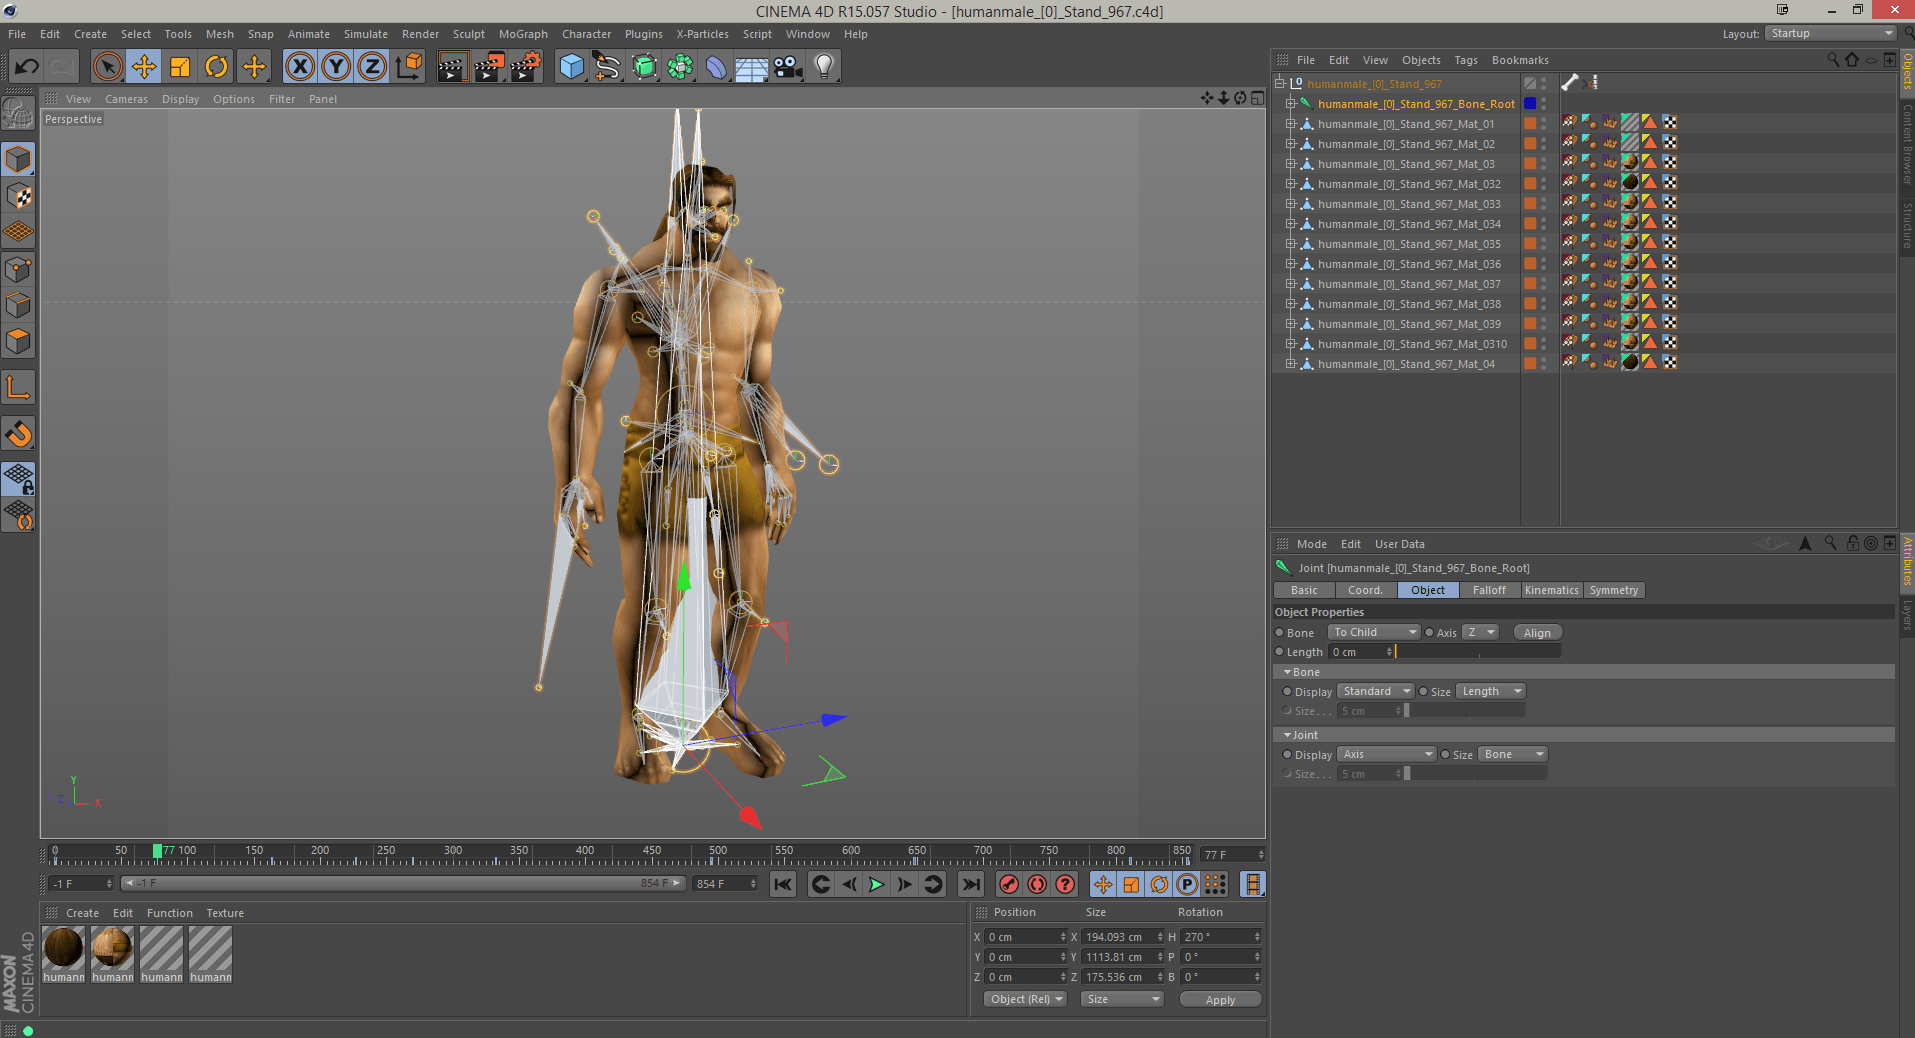Click Record Active Objects button
Viewport: 1915px width, 1038px height.
click(x=1009, y=884)
